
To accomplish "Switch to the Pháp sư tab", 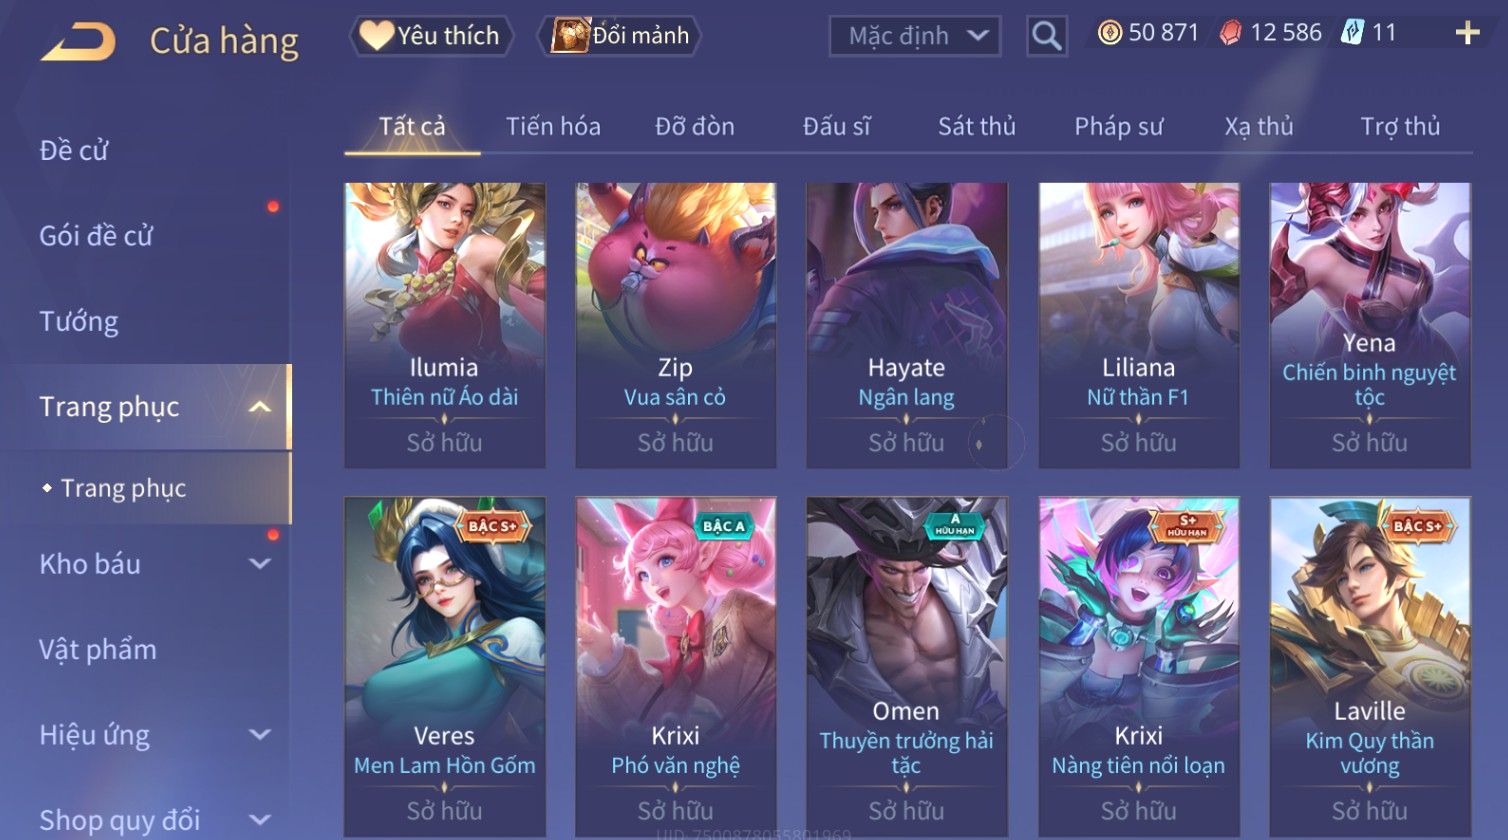I will coord(1119,127).
